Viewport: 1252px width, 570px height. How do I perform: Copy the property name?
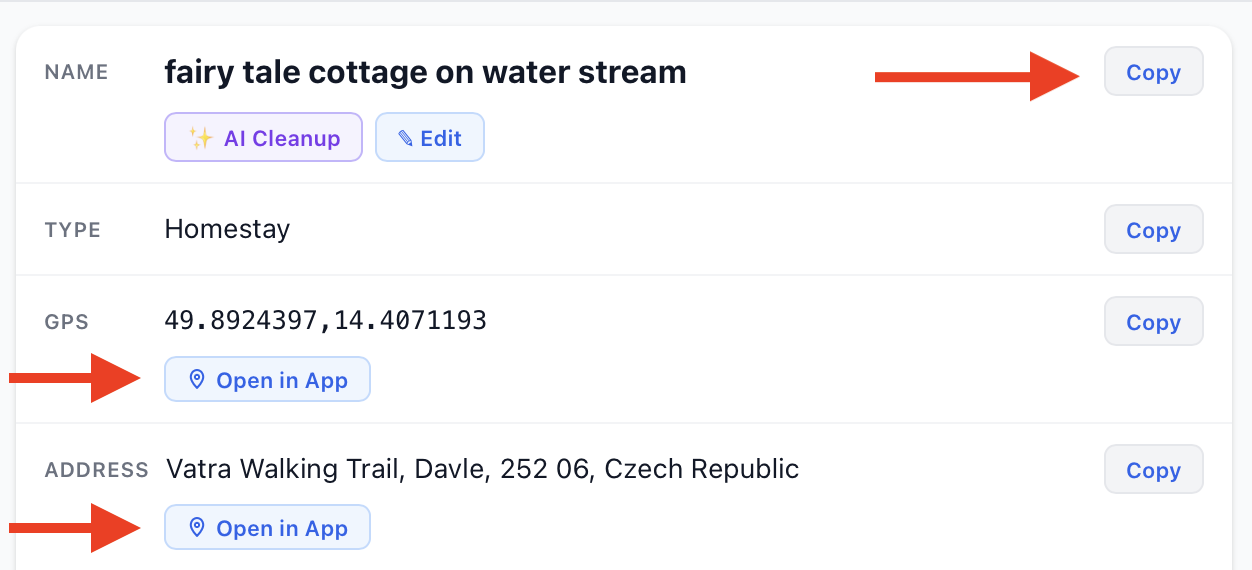(x=1153, y=72)
